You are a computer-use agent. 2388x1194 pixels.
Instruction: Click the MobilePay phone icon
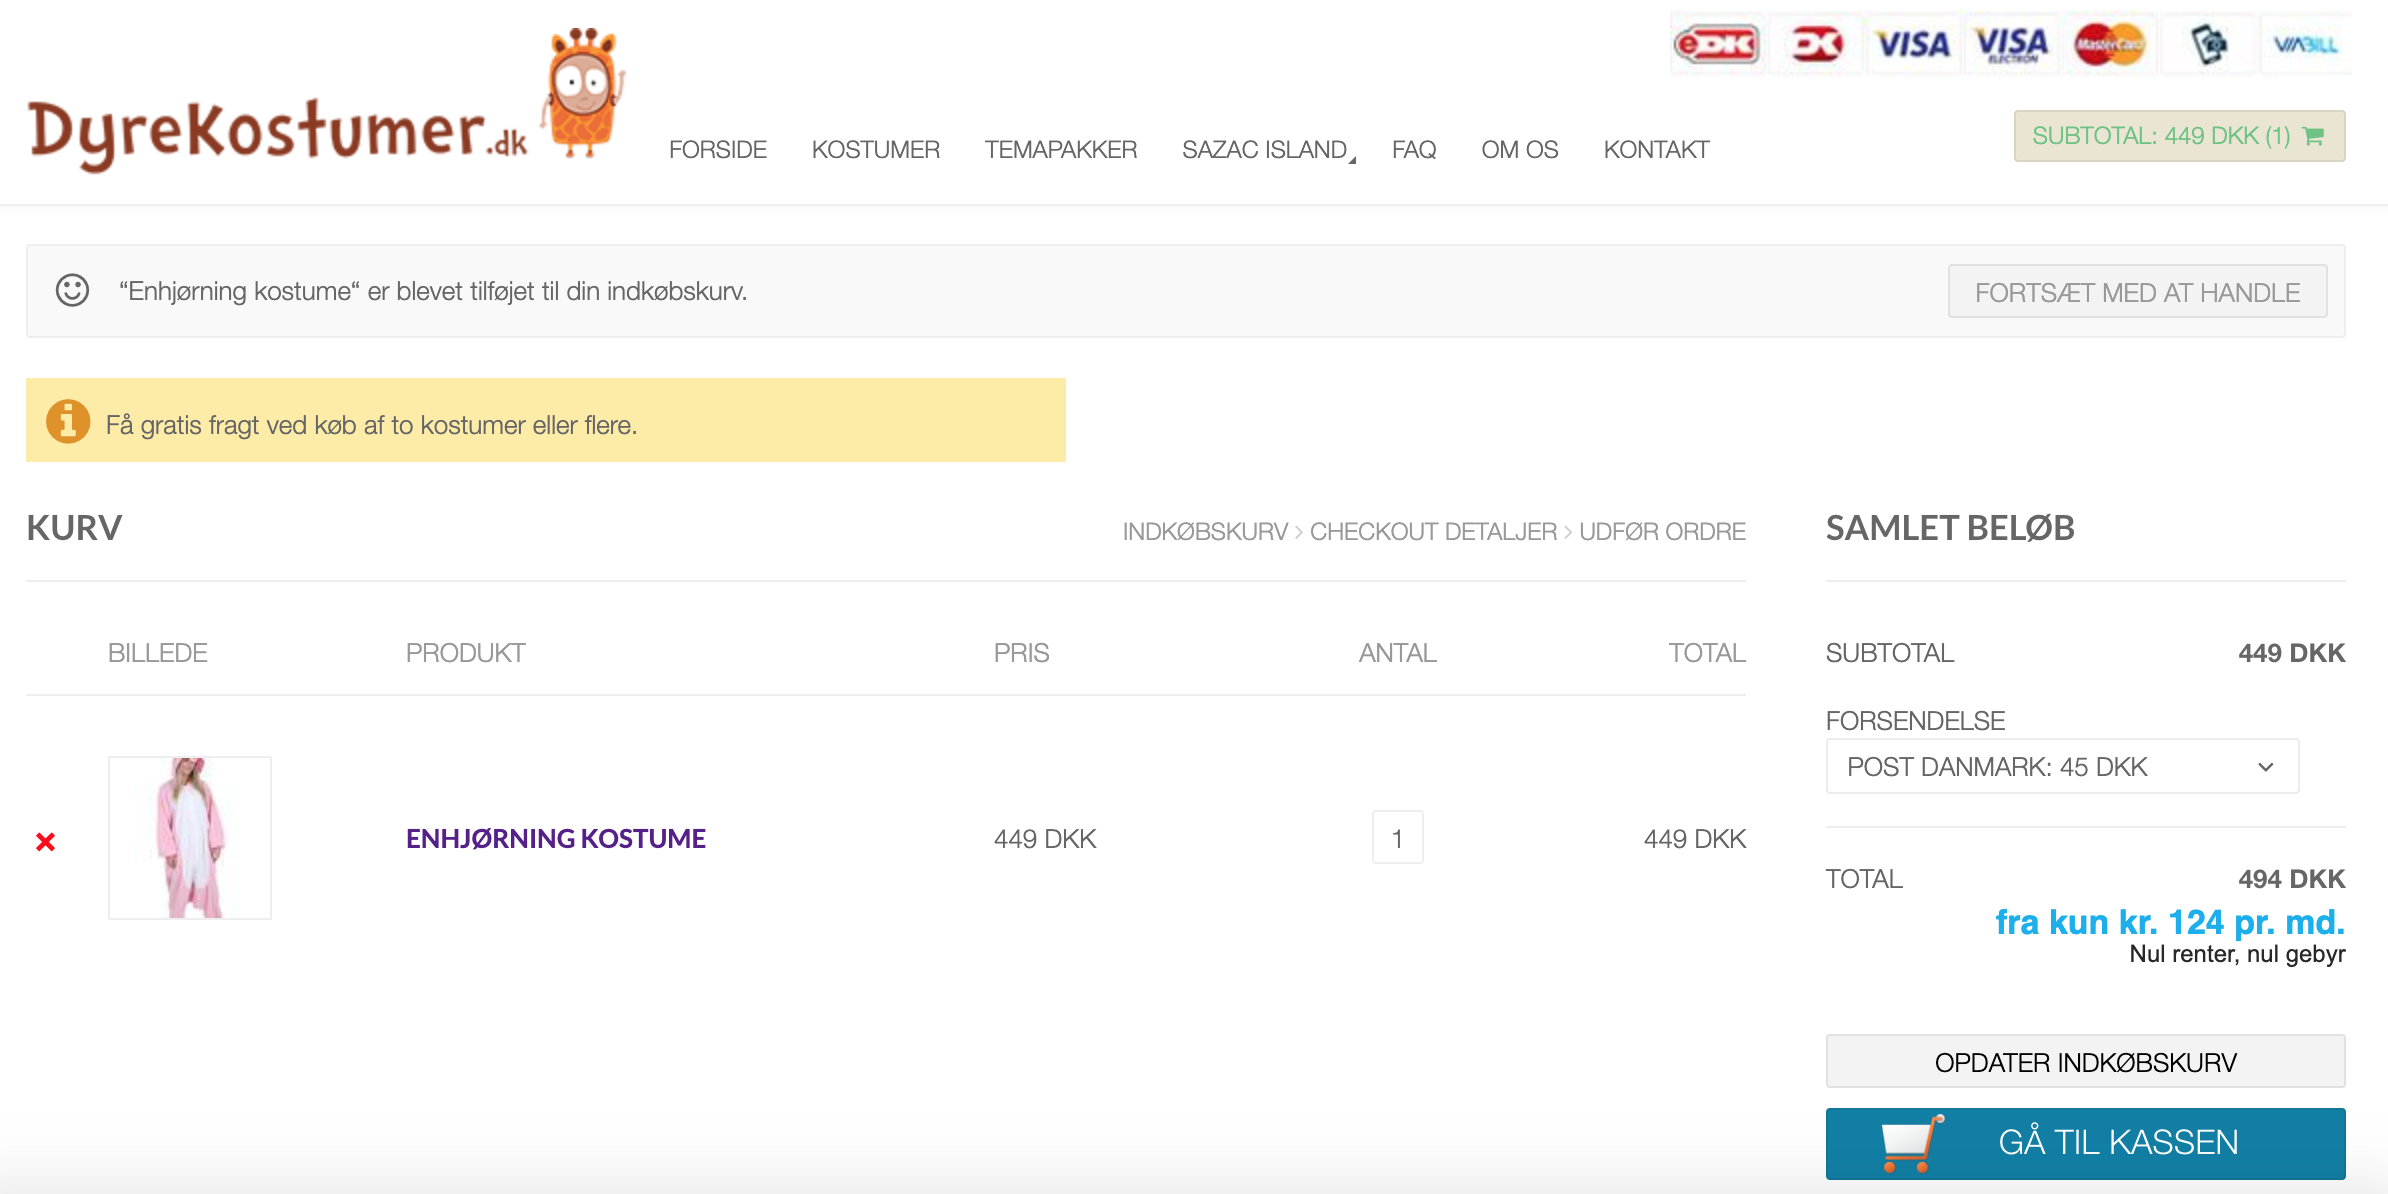2208,45
